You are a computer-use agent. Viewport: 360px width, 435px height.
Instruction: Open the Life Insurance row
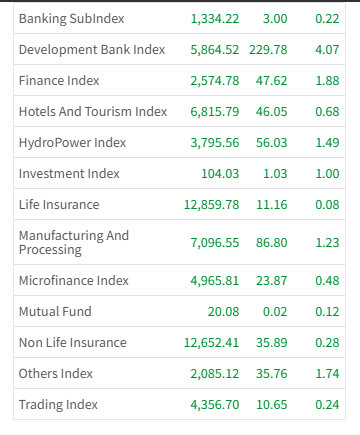tap(179, 204)
